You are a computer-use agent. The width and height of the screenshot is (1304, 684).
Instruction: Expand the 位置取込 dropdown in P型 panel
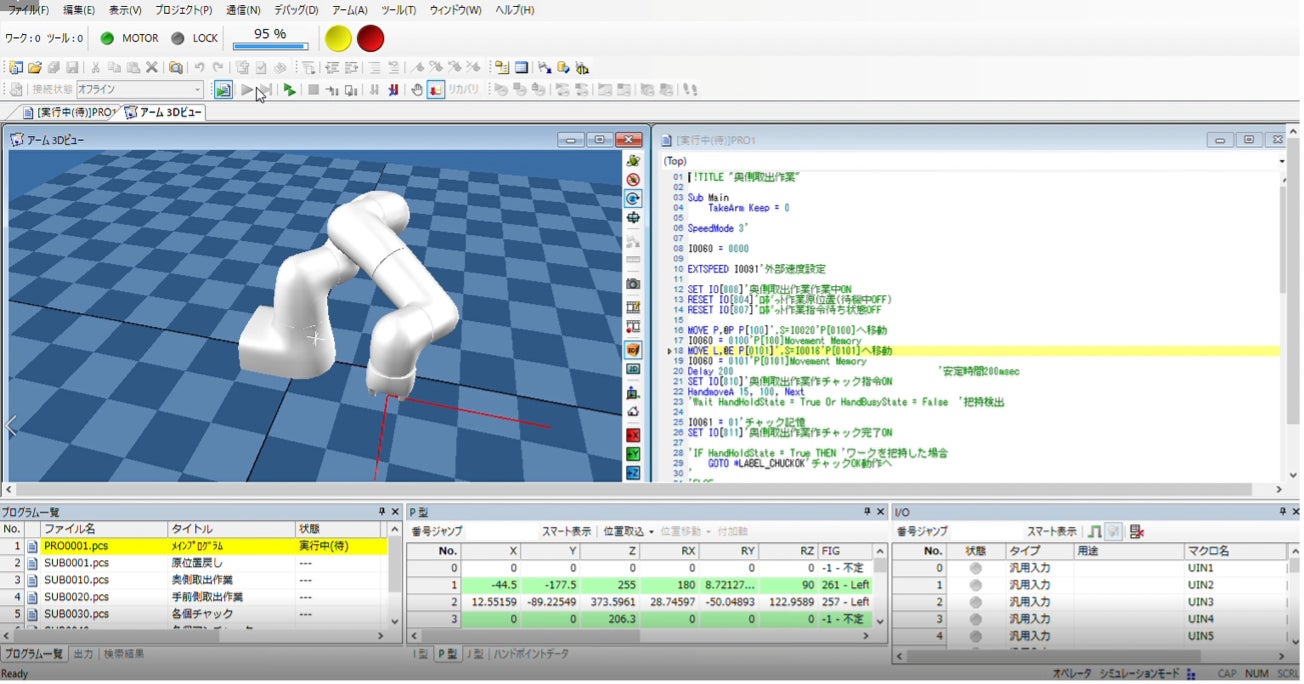point(628,531)
